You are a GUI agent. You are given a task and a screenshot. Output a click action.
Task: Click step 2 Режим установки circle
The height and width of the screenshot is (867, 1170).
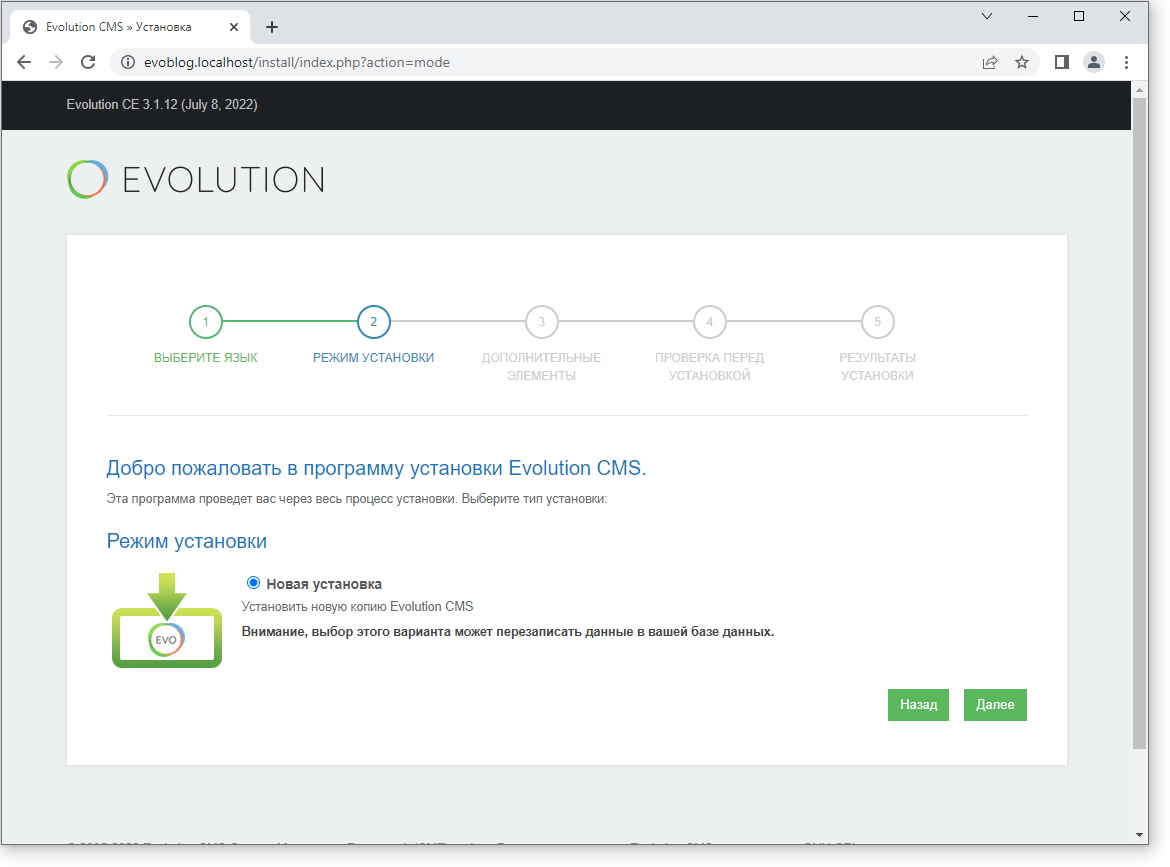tap(373, 322)
